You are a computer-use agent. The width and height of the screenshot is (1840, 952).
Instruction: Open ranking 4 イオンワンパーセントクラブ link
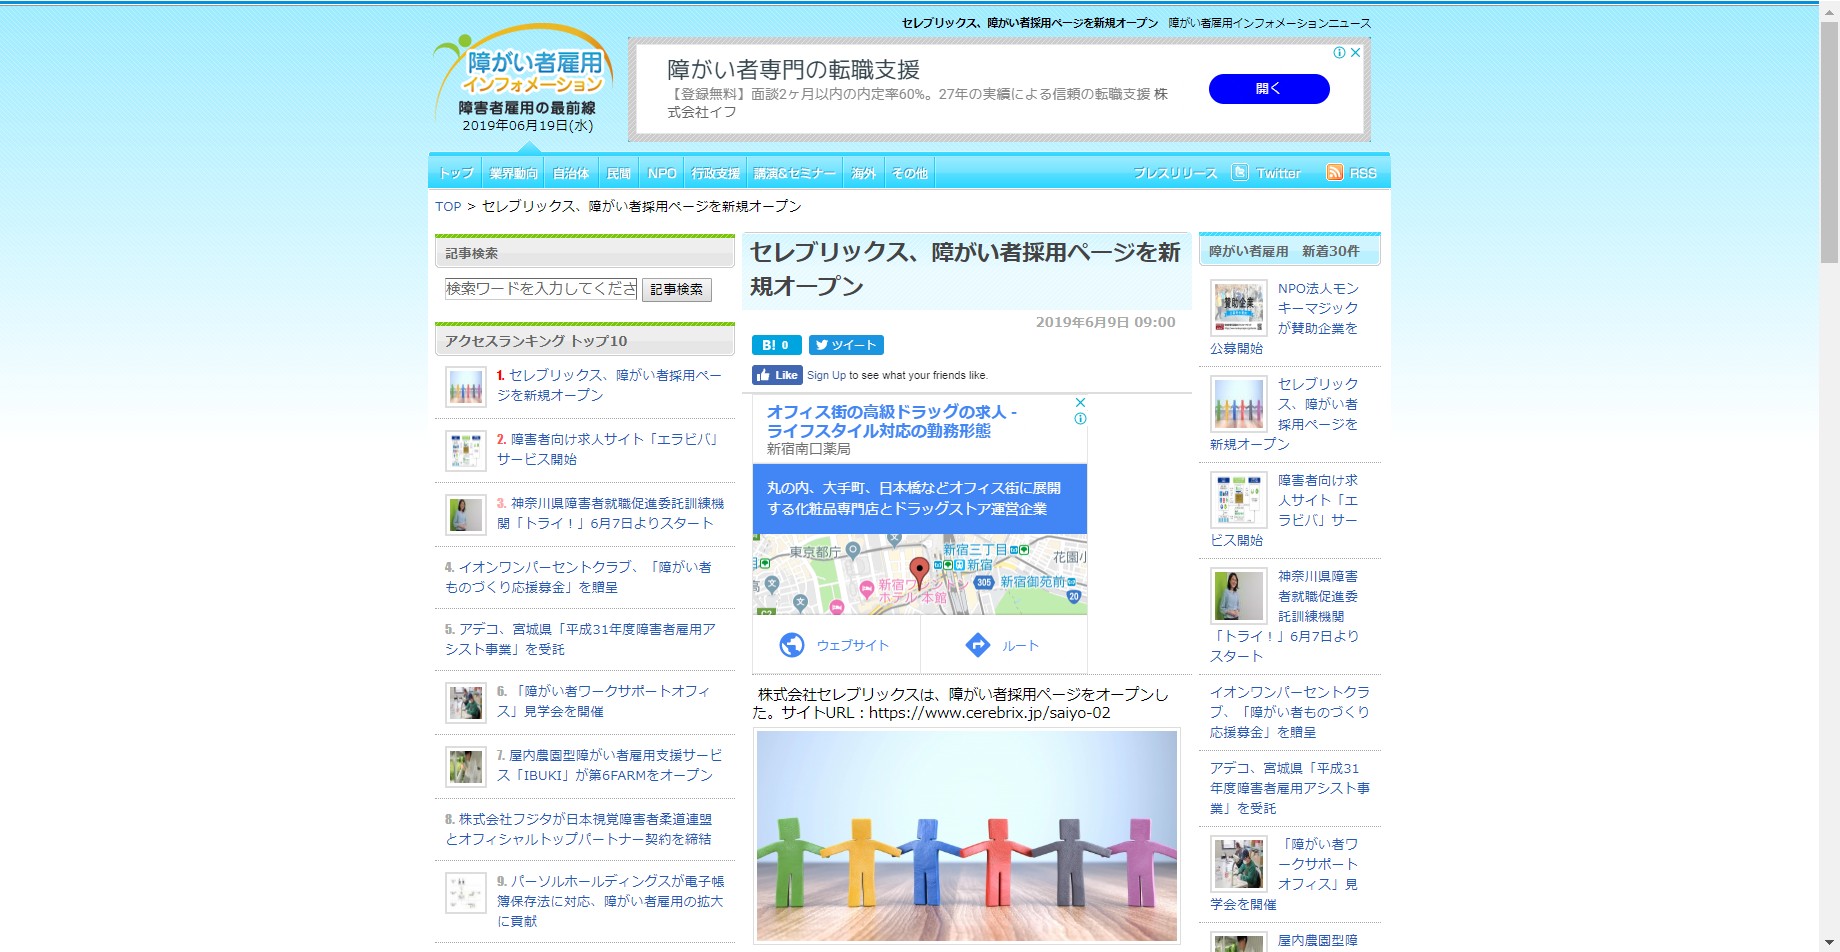pyautogui.click(x=578, y=577)
